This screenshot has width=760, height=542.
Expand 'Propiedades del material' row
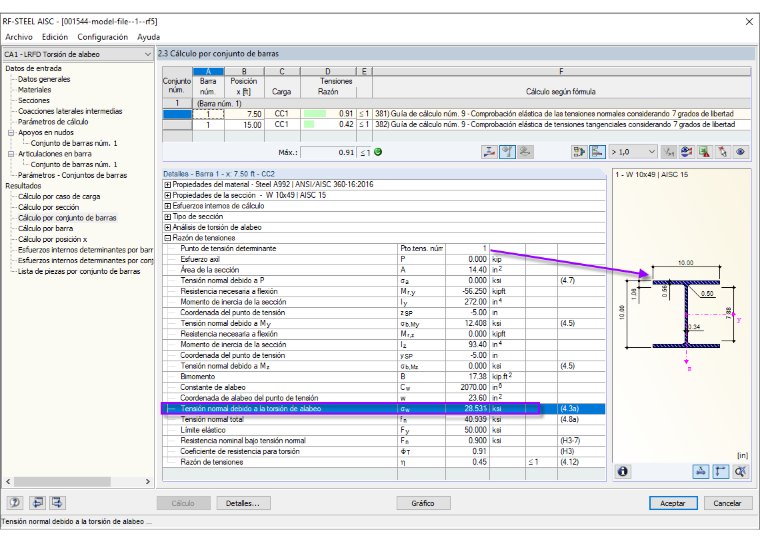[167, 185]
